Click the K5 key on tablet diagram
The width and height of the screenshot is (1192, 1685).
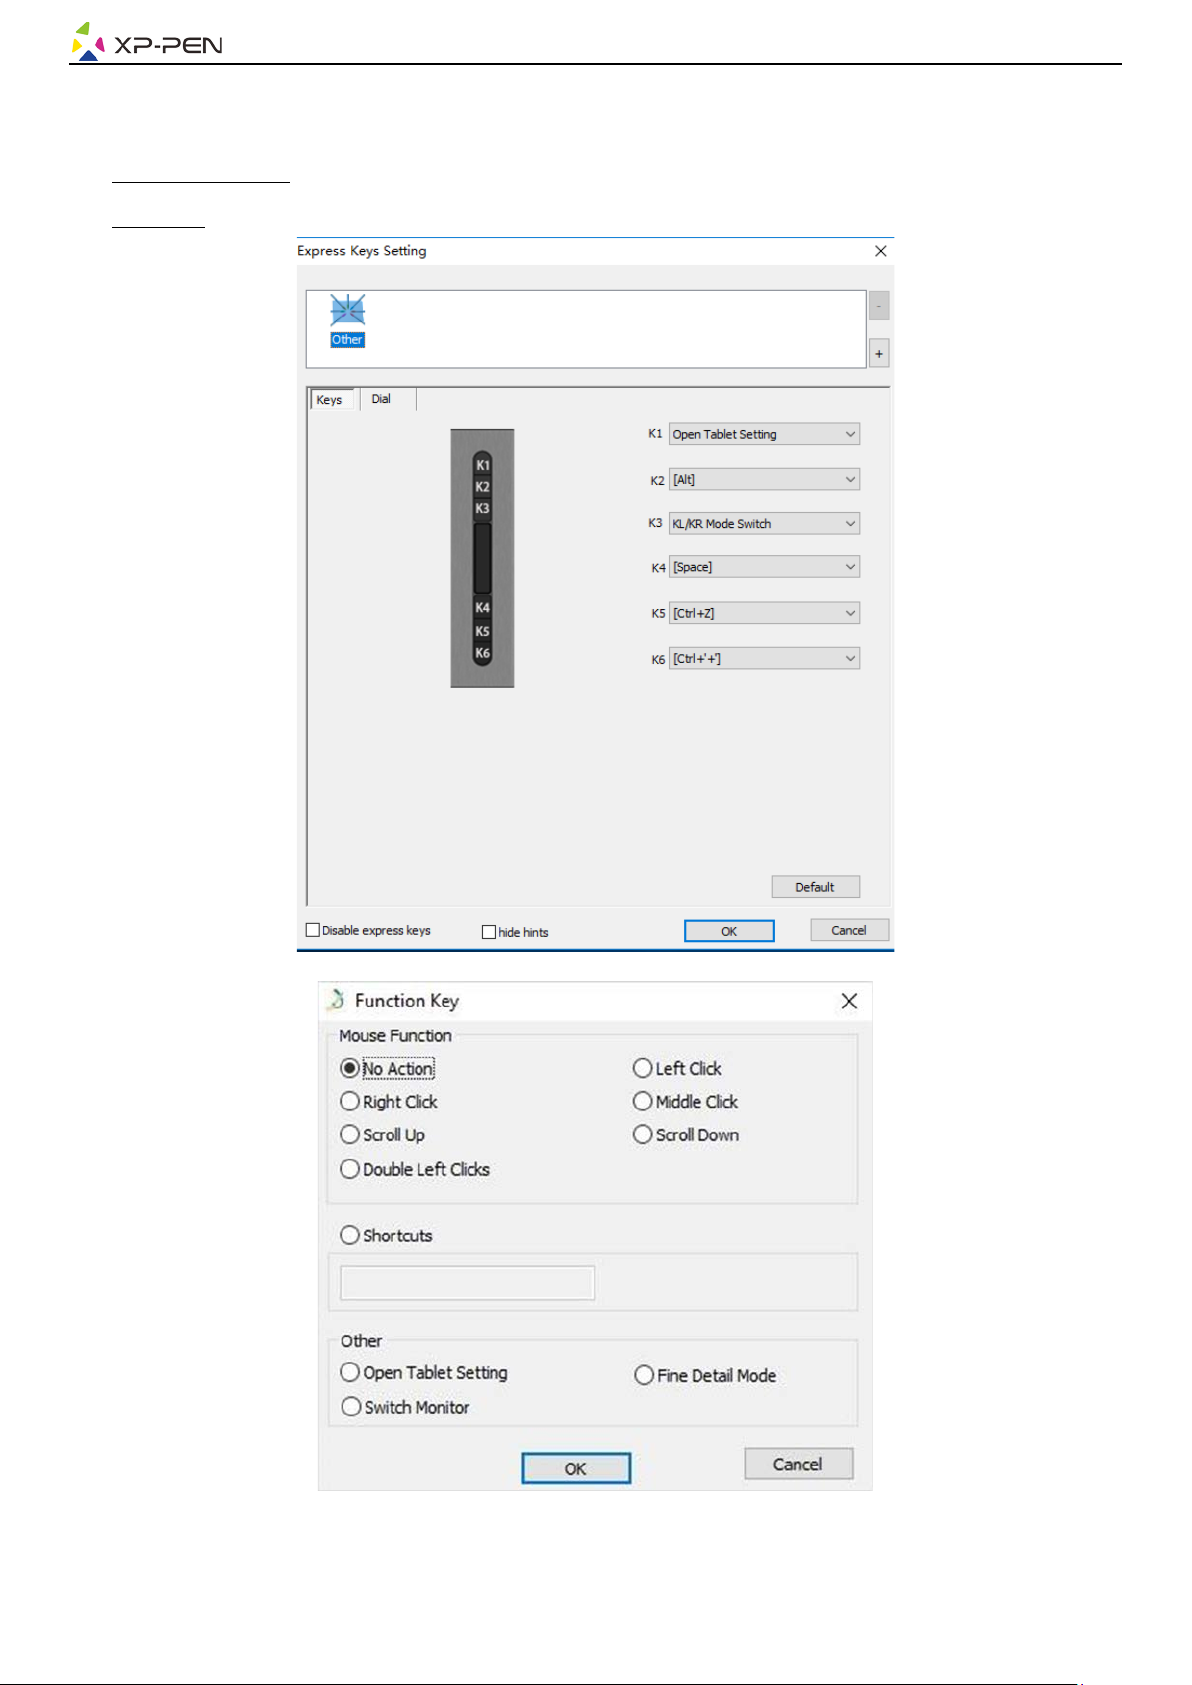tap(482, 631)
